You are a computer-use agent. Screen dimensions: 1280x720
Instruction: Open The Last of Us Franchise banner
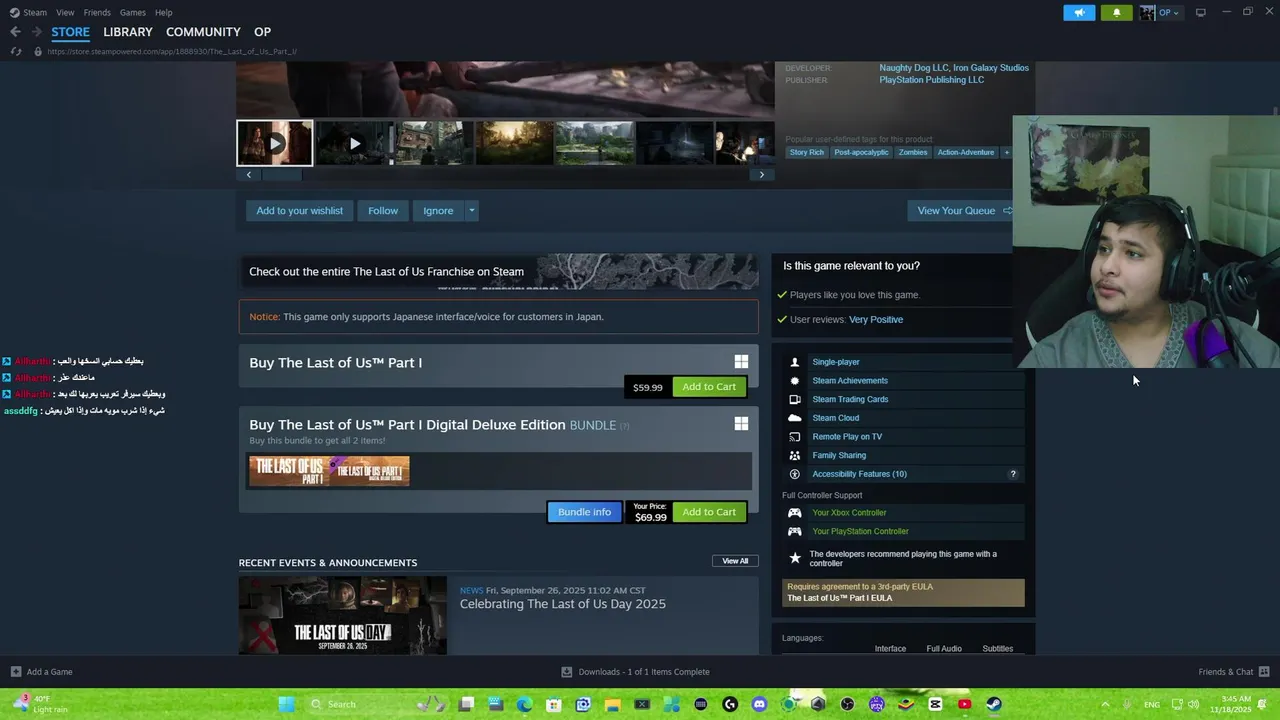pos(498,271)
